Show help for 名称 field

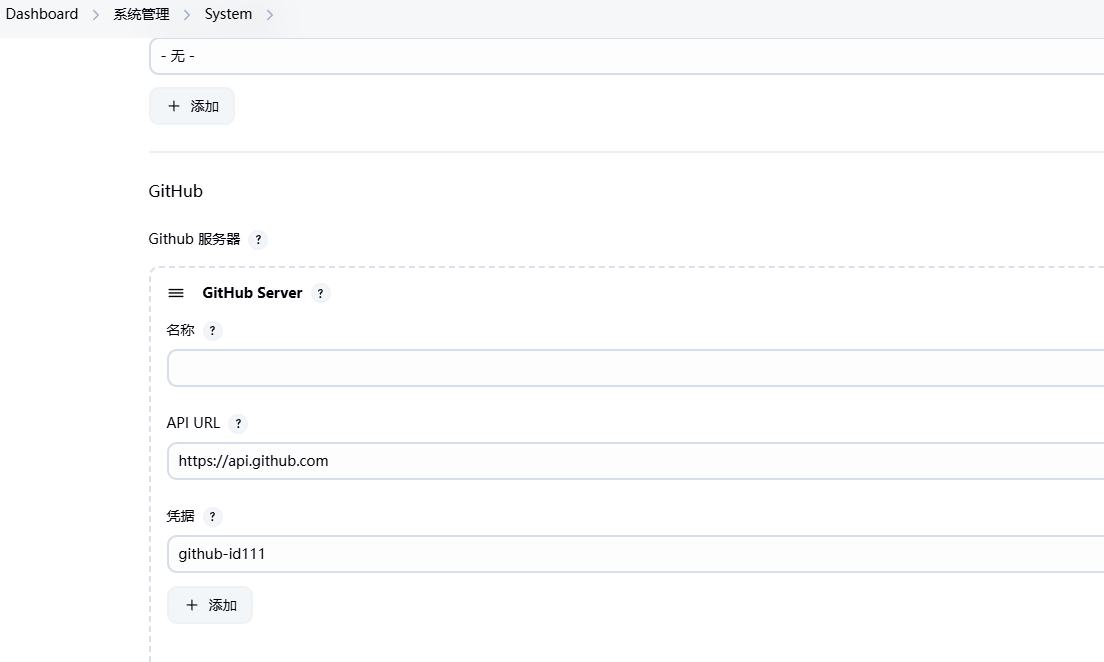213,330
